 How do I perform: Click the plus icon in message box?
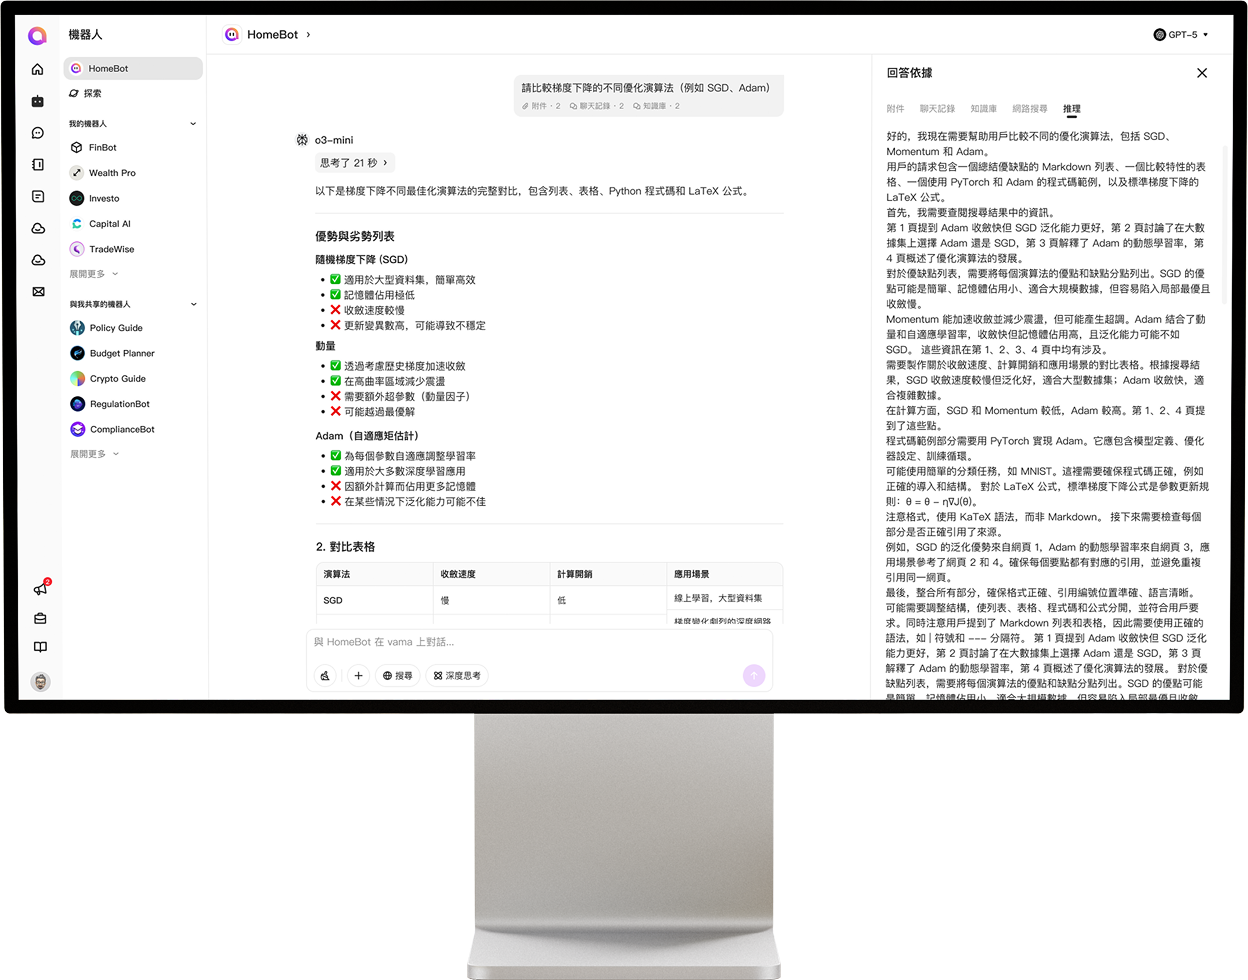[x=358, y=676]
